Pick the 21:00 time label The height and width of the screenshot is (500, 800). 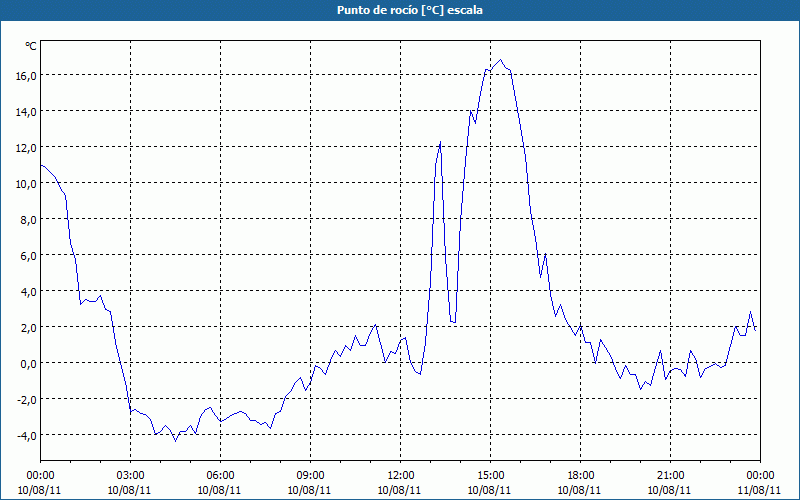point(670,475)
